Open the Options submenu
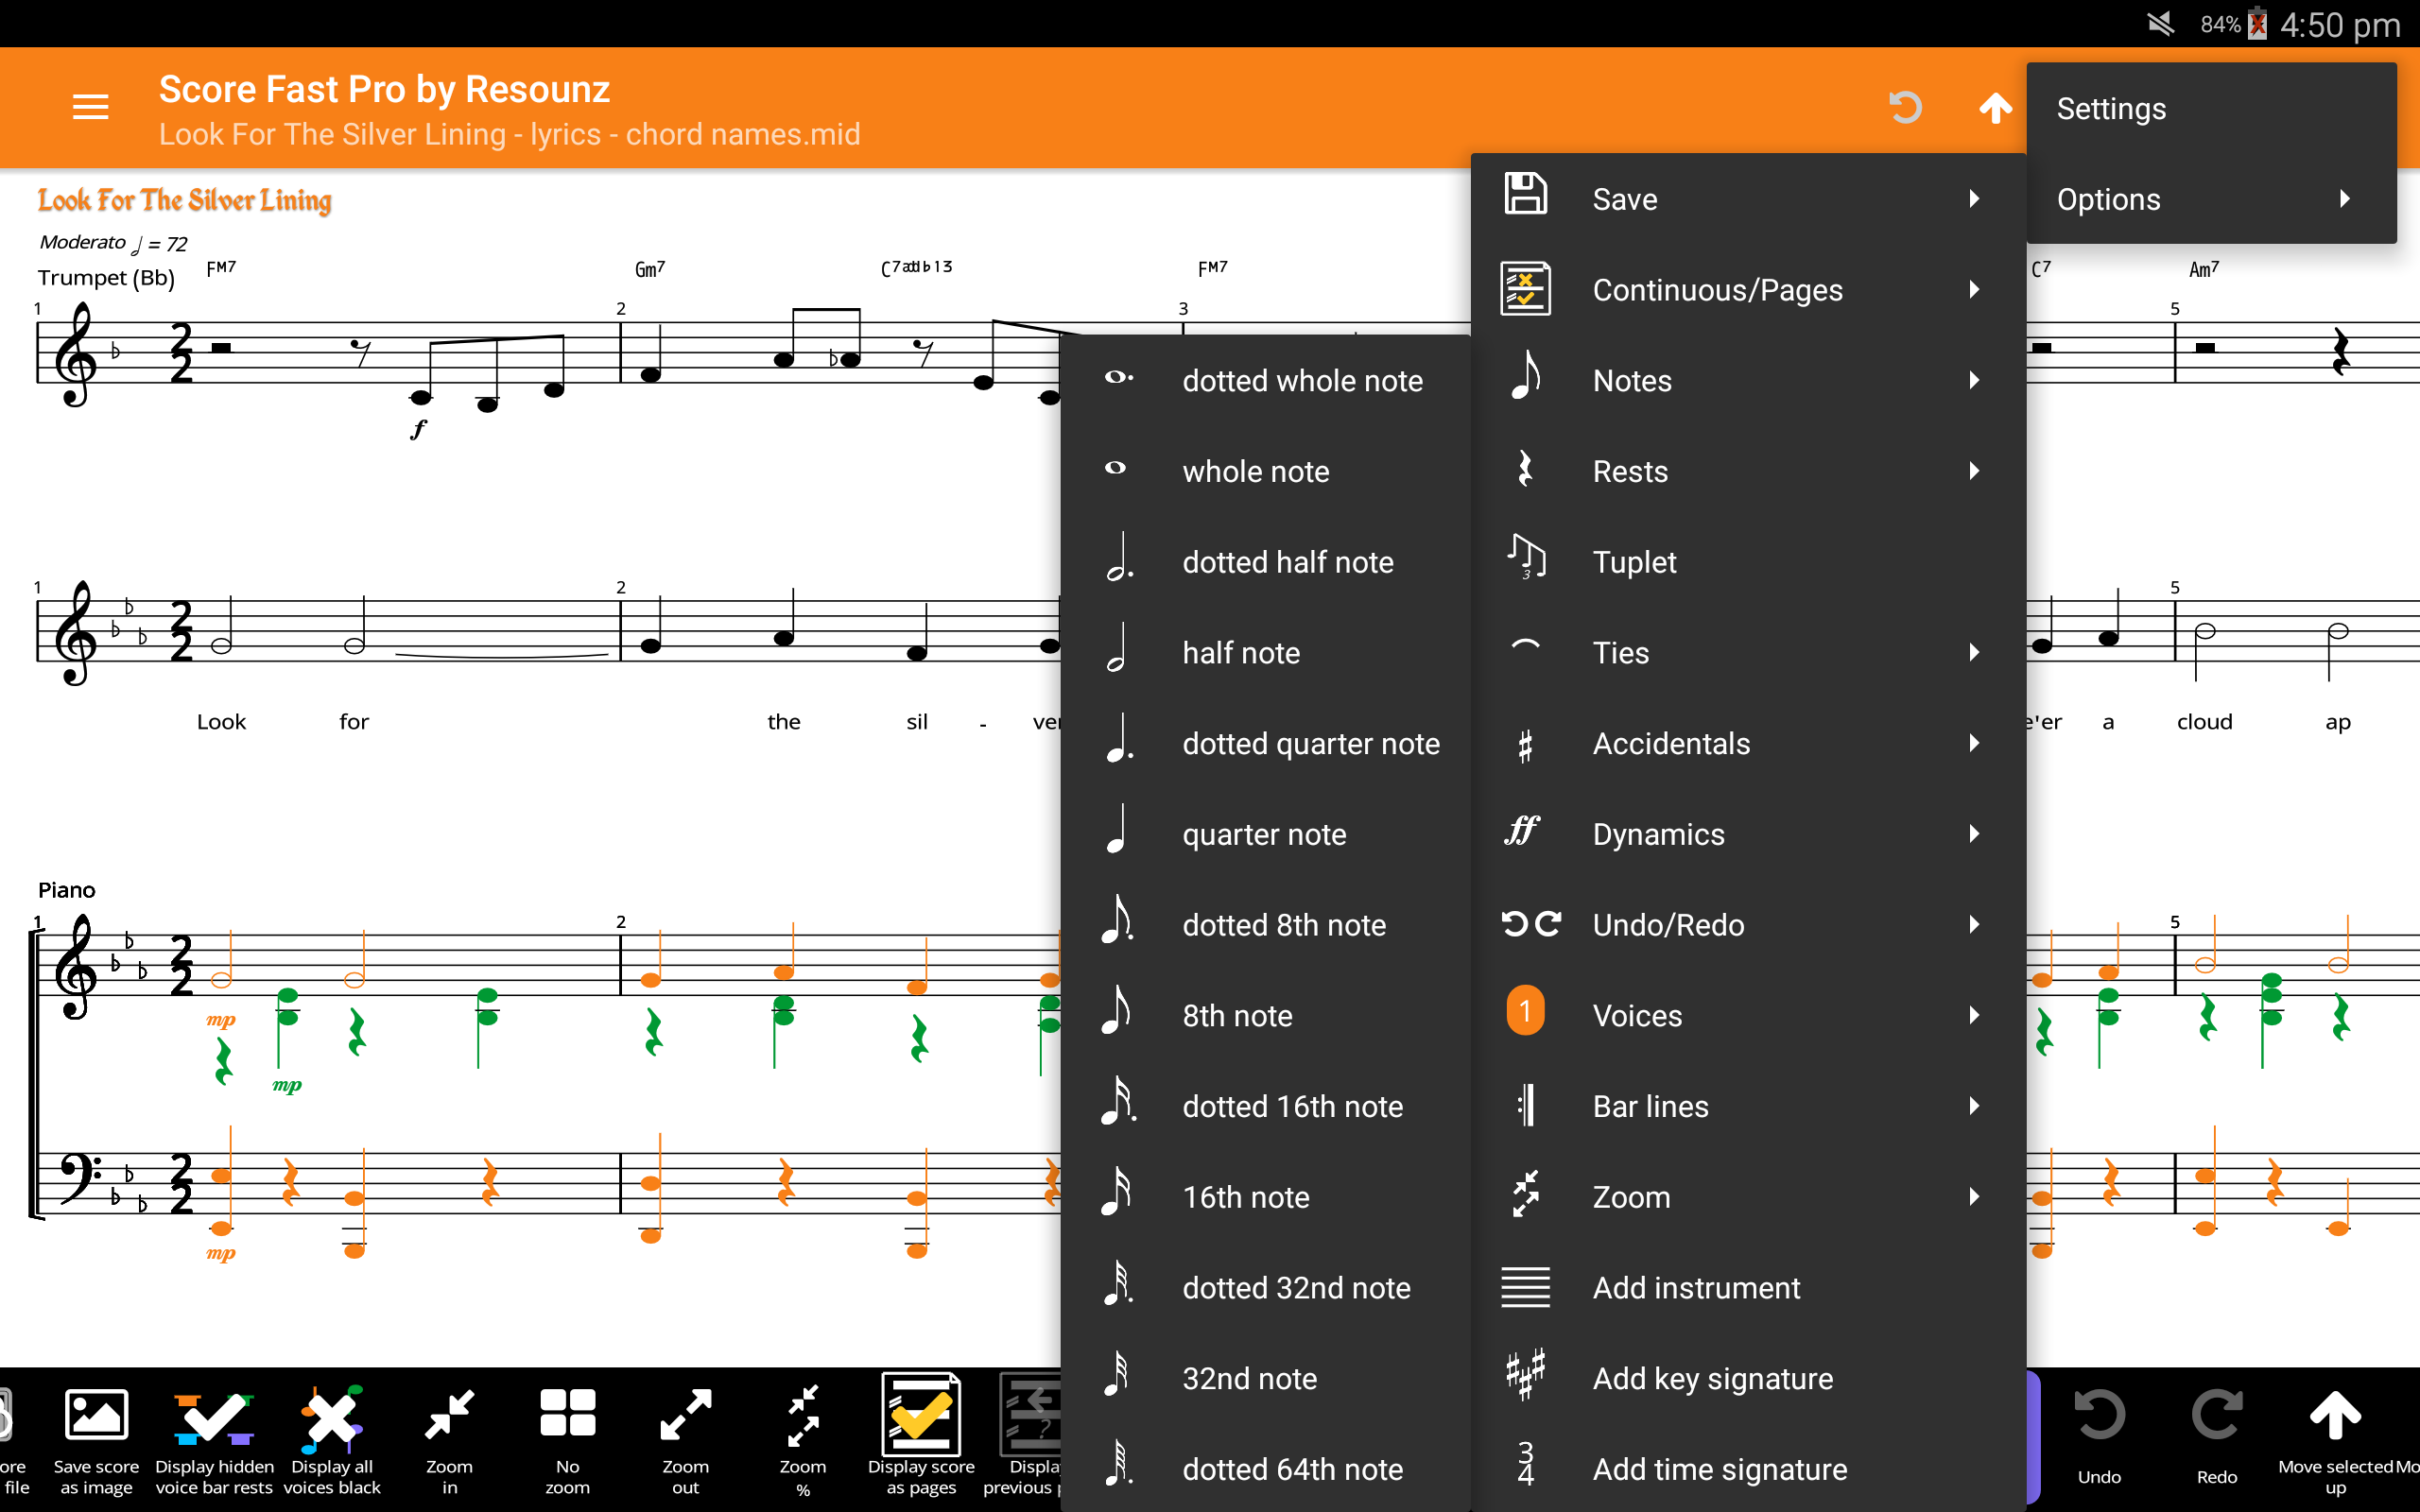Image resolution: width=2420 pixels, height=1512 pixels. pos(2108,198)
